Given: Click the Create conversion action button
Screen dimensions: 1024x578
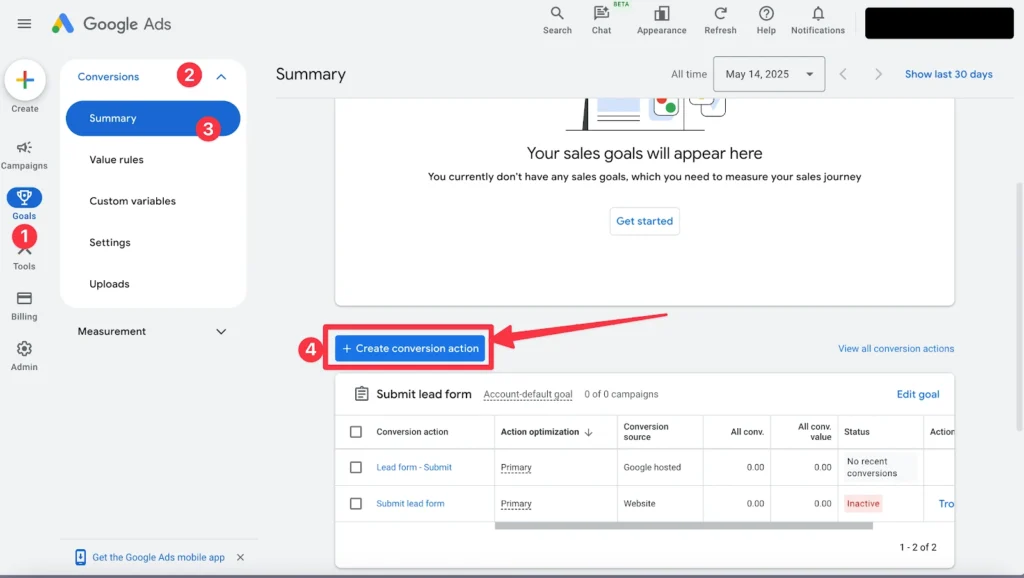Looking at the screenshot, I should tap(408, 347).
